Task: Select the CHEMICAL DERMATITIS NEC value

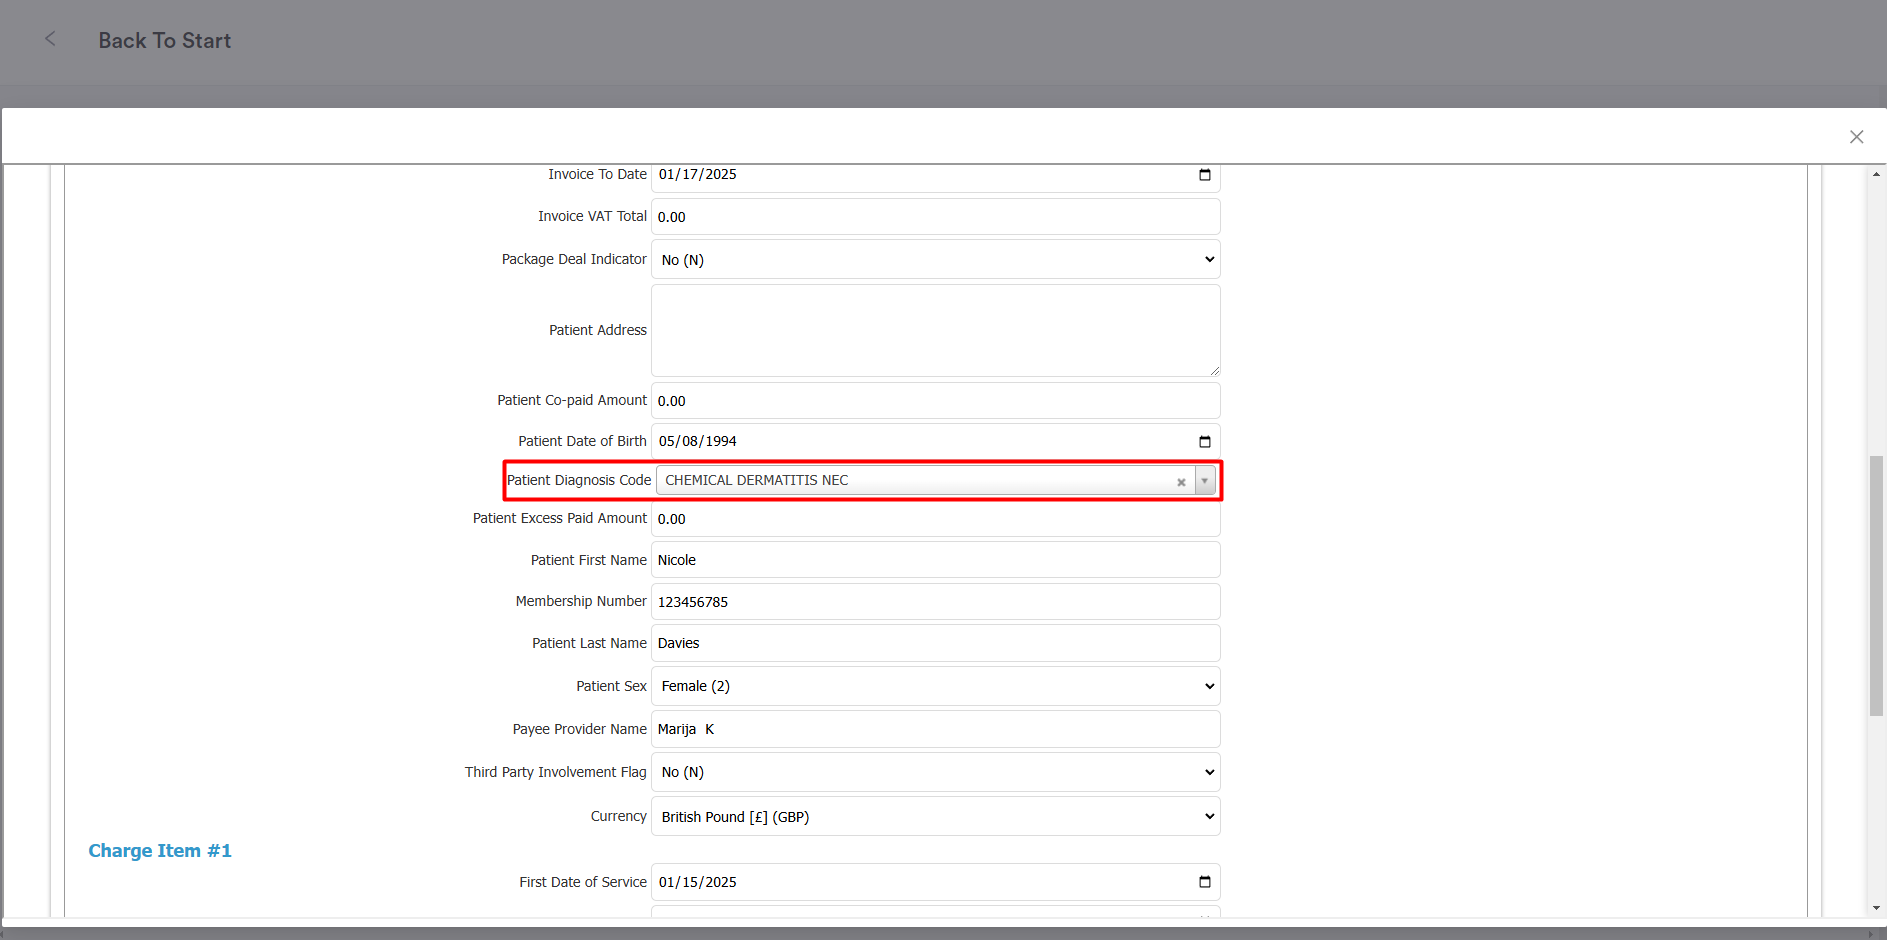Action: click(757, 480)
